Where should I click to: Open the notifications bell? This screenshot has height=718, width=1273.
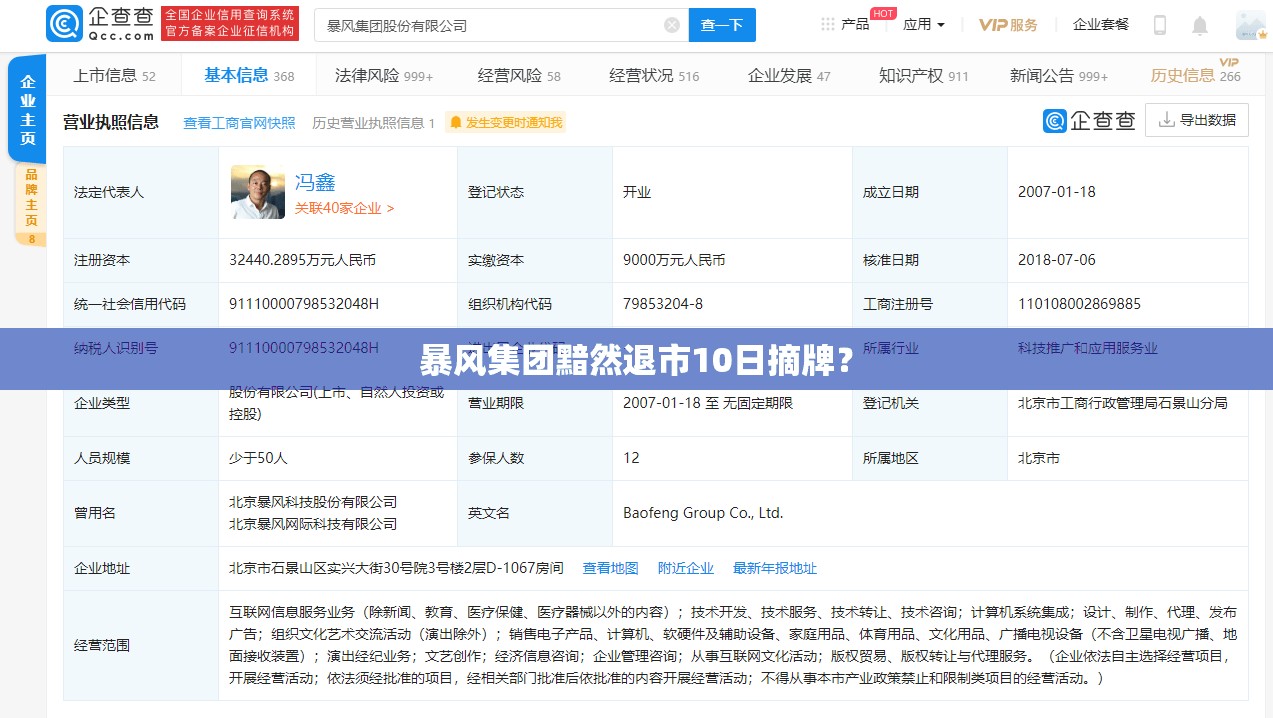(x=1200, y=25)
